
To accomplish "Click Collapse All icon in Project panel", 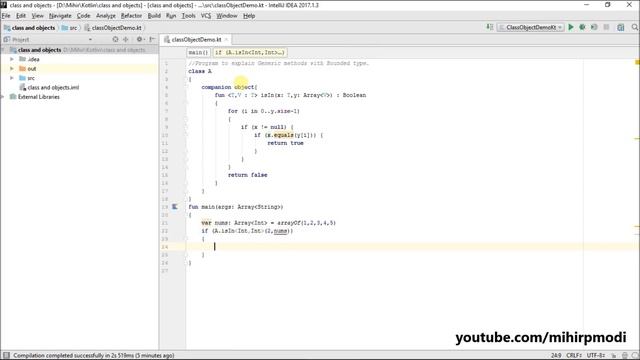I will [x=126, y=39].
